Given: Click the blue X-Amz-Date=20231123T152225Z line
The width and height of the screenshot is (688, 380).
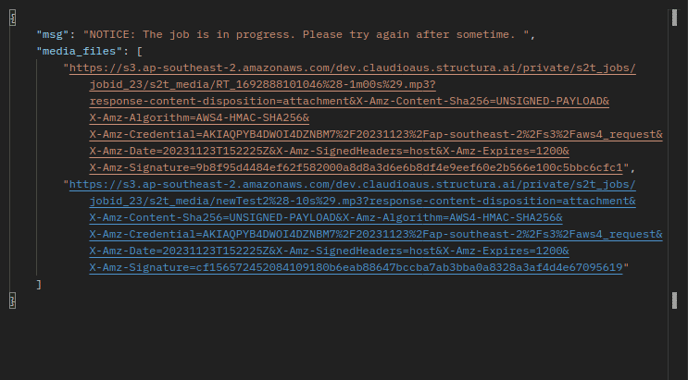Looking at the screenshot, I should tap(329, 251).
